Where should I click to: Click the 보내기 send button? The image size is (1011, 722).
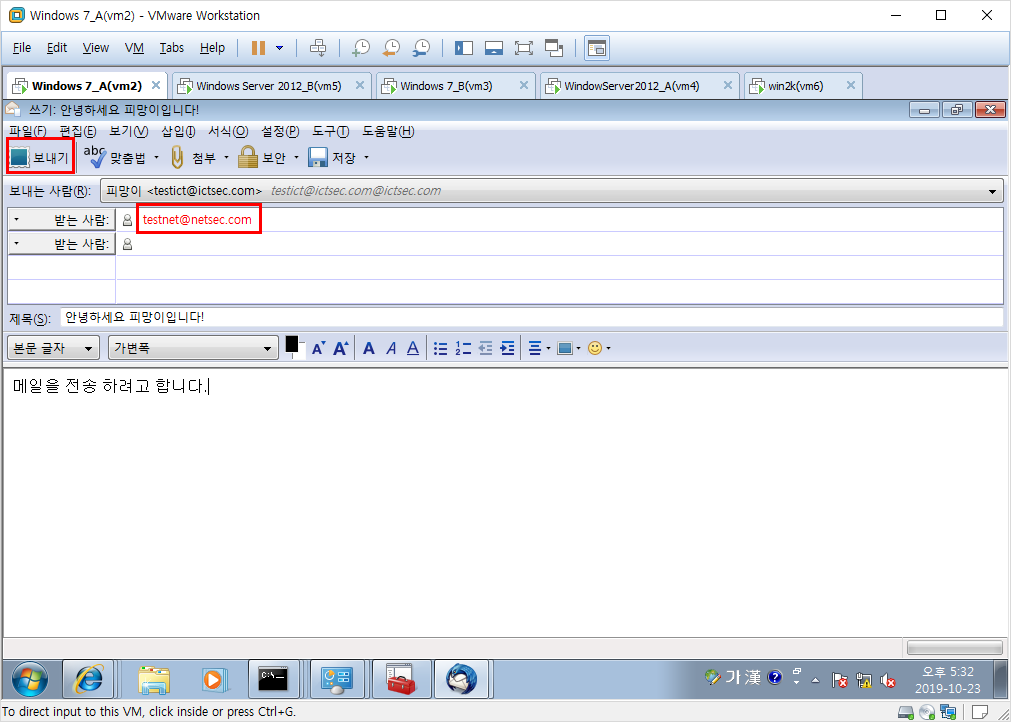coord(40,157)
